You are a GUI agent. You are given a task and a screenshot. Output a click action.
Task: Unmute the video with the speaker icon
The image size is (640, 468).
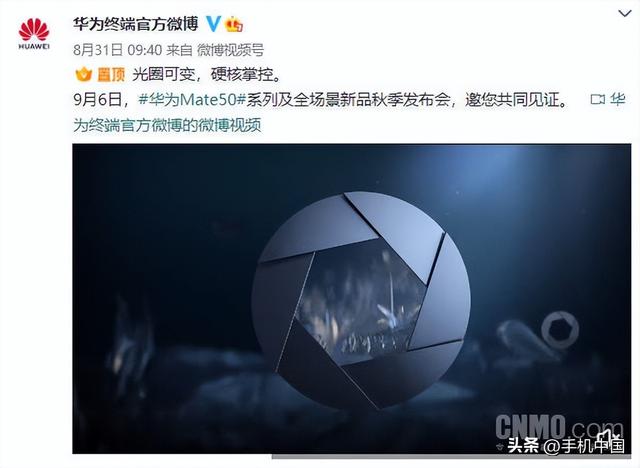pyautogui.click(x=609, y=435)
